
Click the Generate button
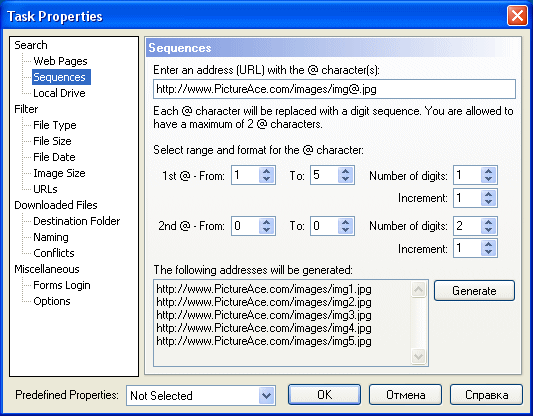point(474,291)
